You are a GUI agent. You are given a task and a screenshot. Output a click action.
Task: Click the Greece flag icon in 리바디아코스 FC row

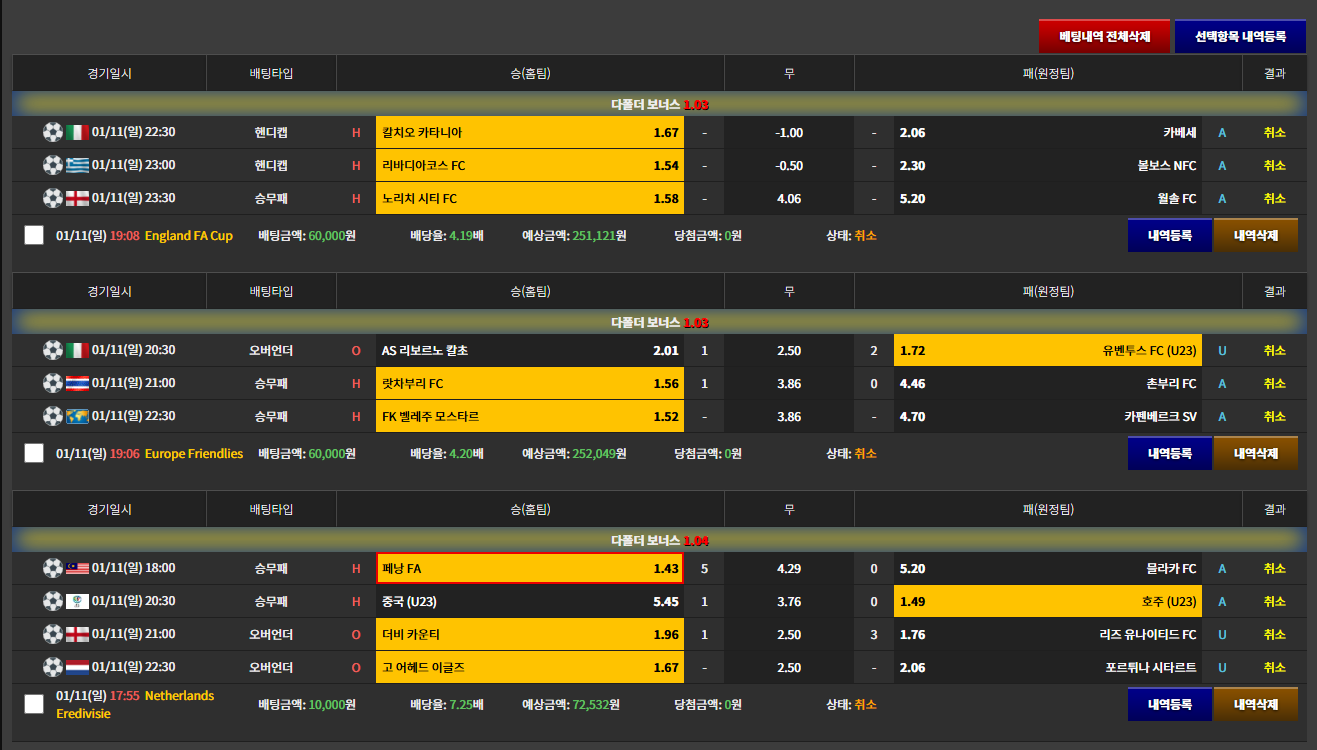[78, 166]
